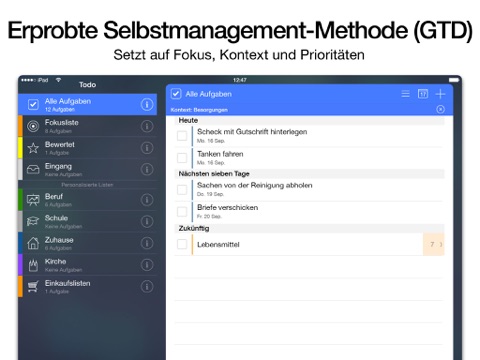The width and height of the screenshot is (480, 360).
Task: Open the Kirche list
Action: [x=87, y=265]
